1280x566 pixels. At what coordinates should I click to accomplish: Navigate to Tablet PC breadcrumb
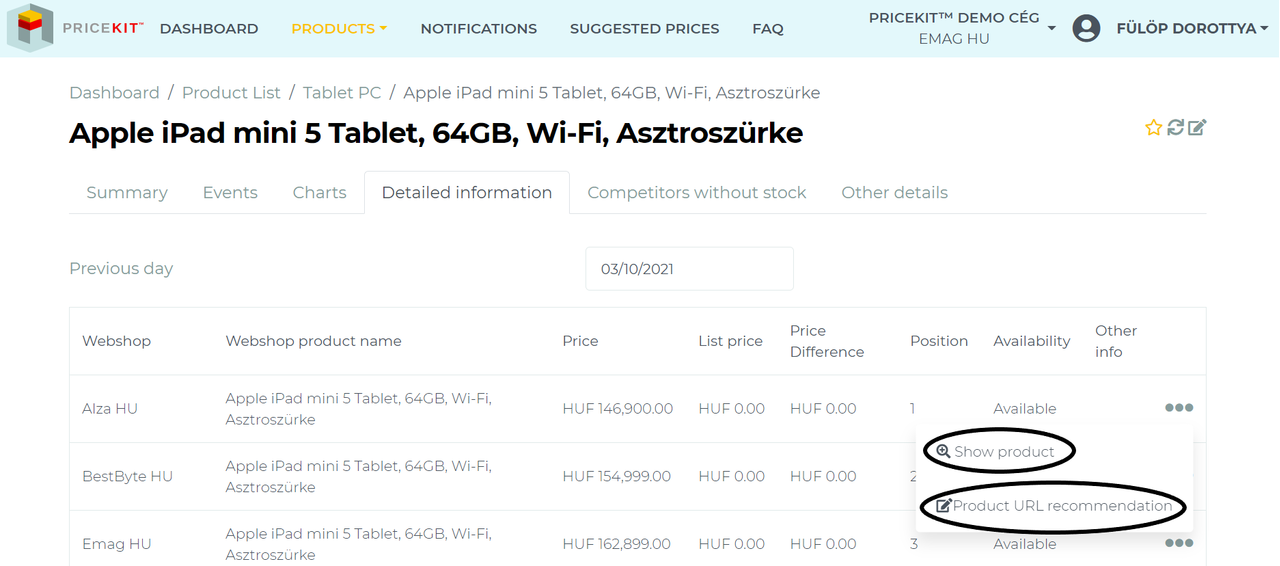(x=342, y=93)
